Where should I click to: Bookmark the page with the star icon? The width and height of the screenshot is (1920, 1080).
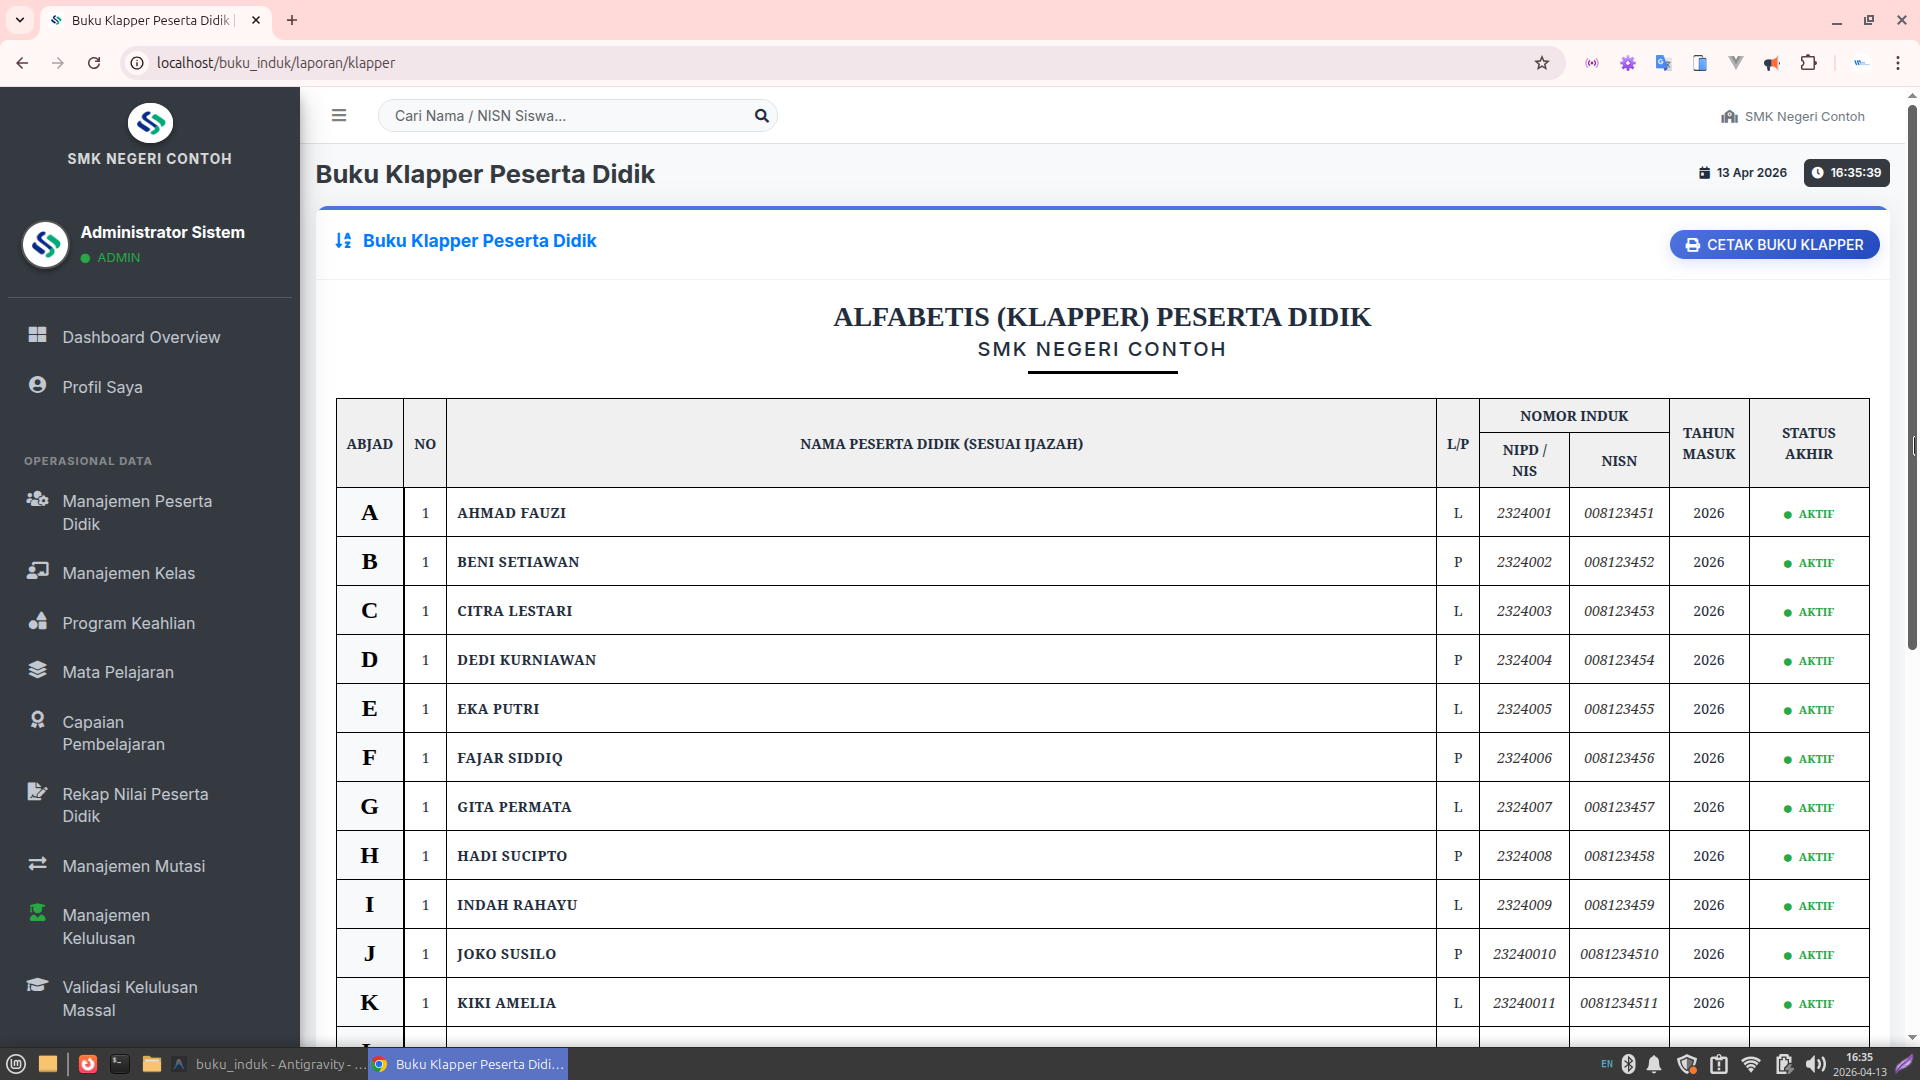click(x=1542, y=63)
